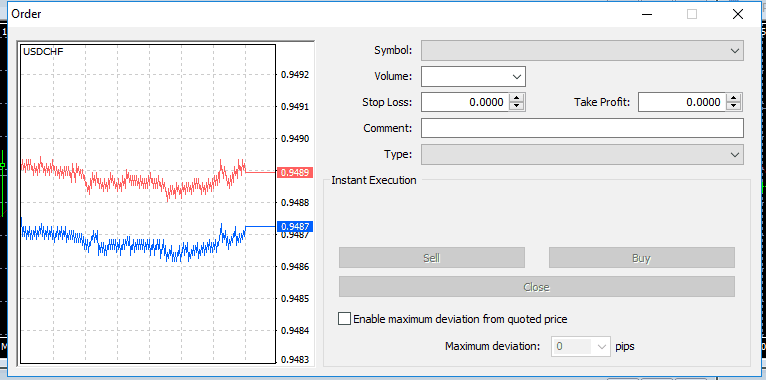Click the 0.9483 price axis label
The image size is (766, 380).
(296, 360)
